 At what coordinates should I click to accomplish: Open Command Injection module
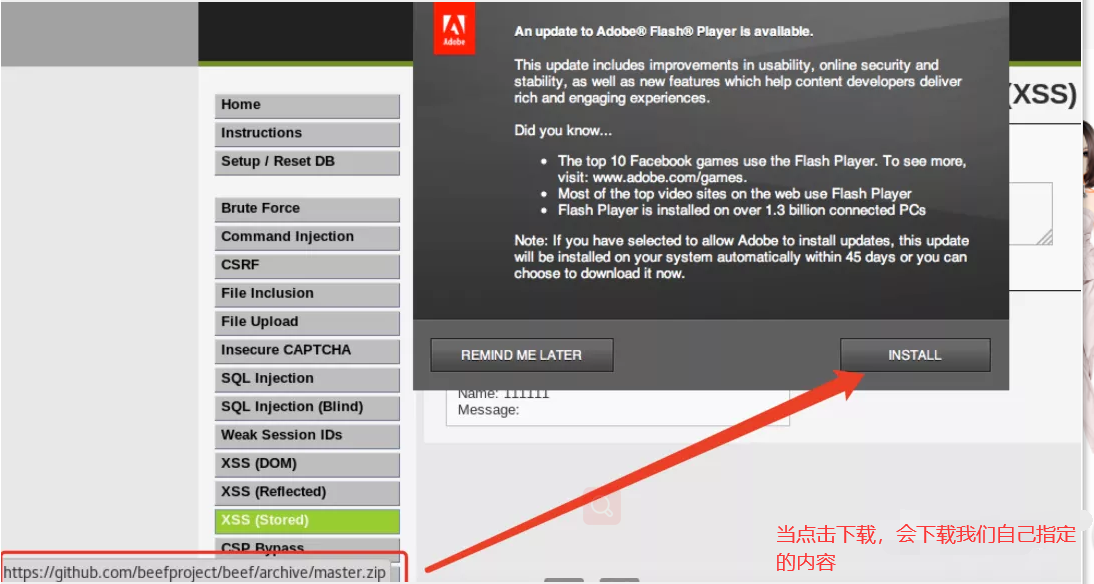click(x=307, y=237)
